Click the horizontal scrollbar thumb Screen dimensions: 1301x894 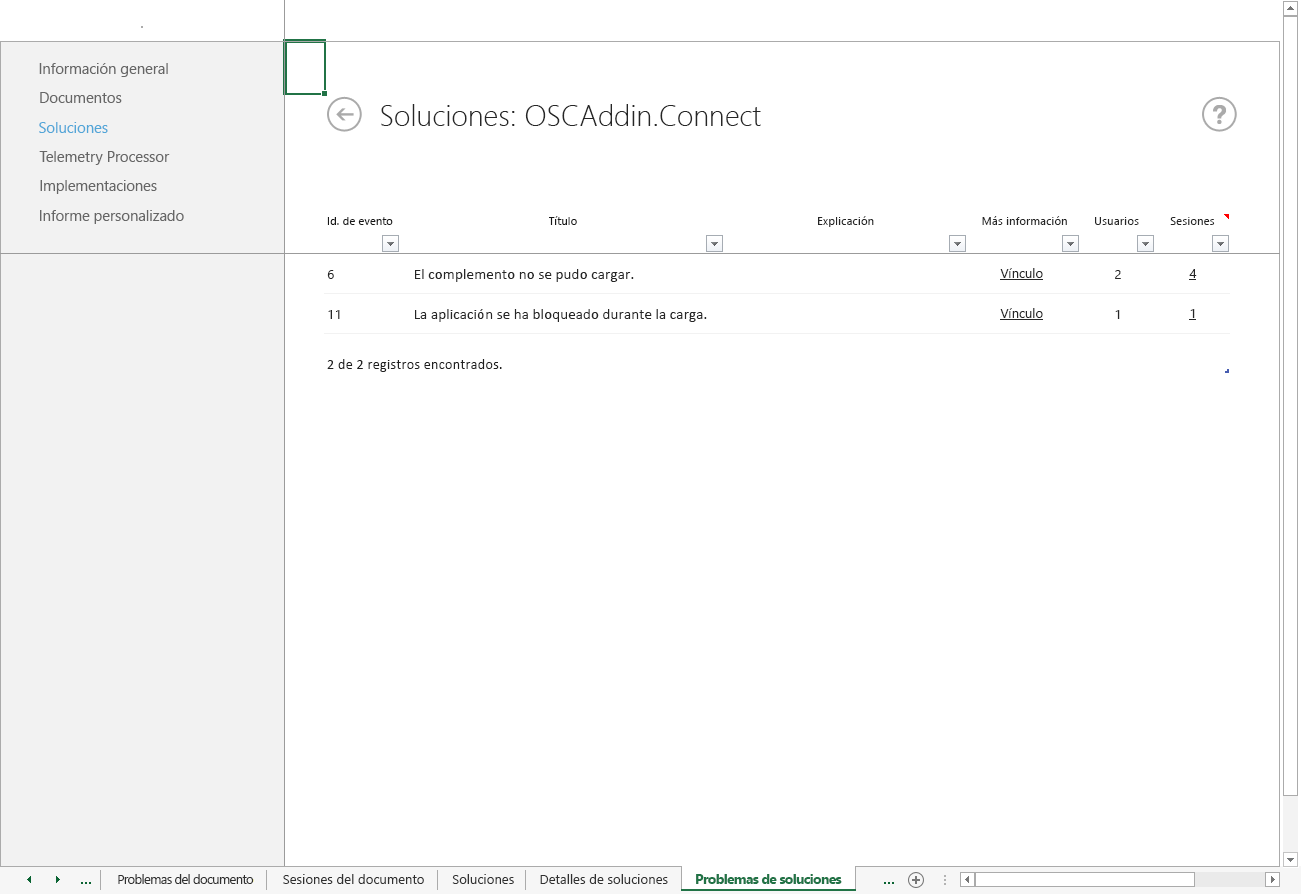click(x=1084, y=880)
